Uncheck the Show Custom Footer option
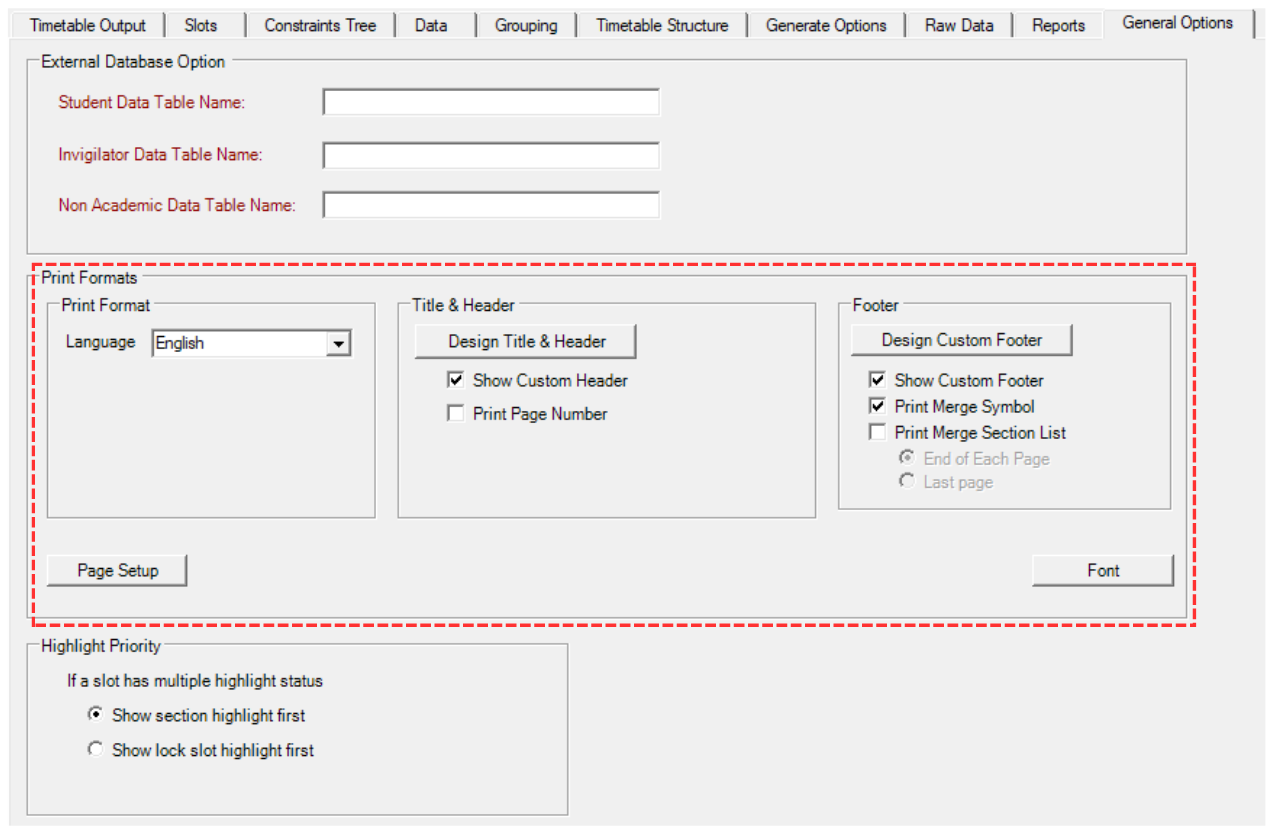Viewport: 1274px width, 832px height. tap(878, 381)
